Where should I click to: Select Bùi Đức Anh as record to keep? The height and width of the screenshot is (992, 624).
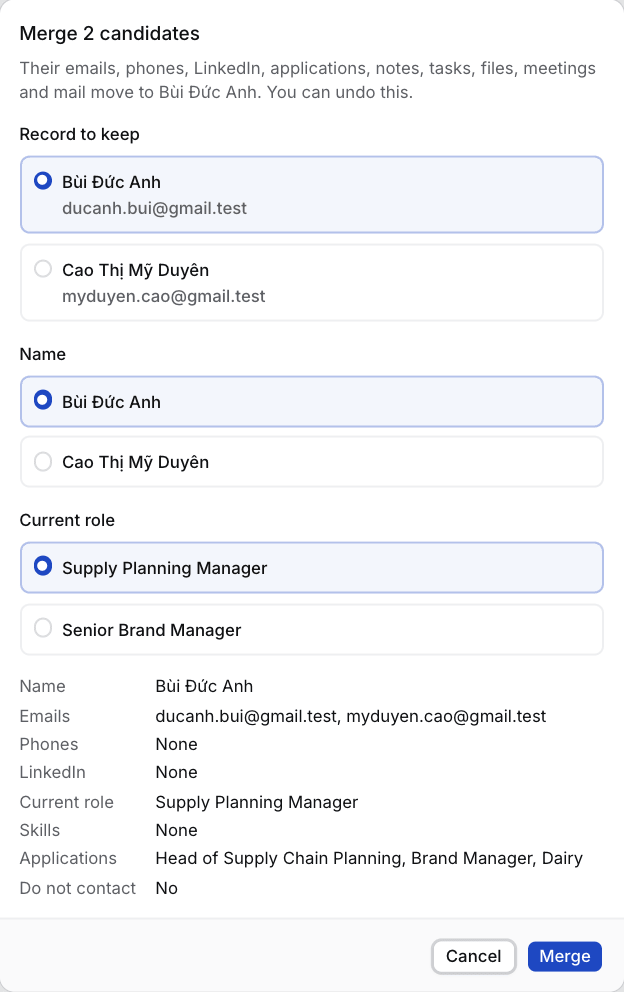(x=311, y=195)
